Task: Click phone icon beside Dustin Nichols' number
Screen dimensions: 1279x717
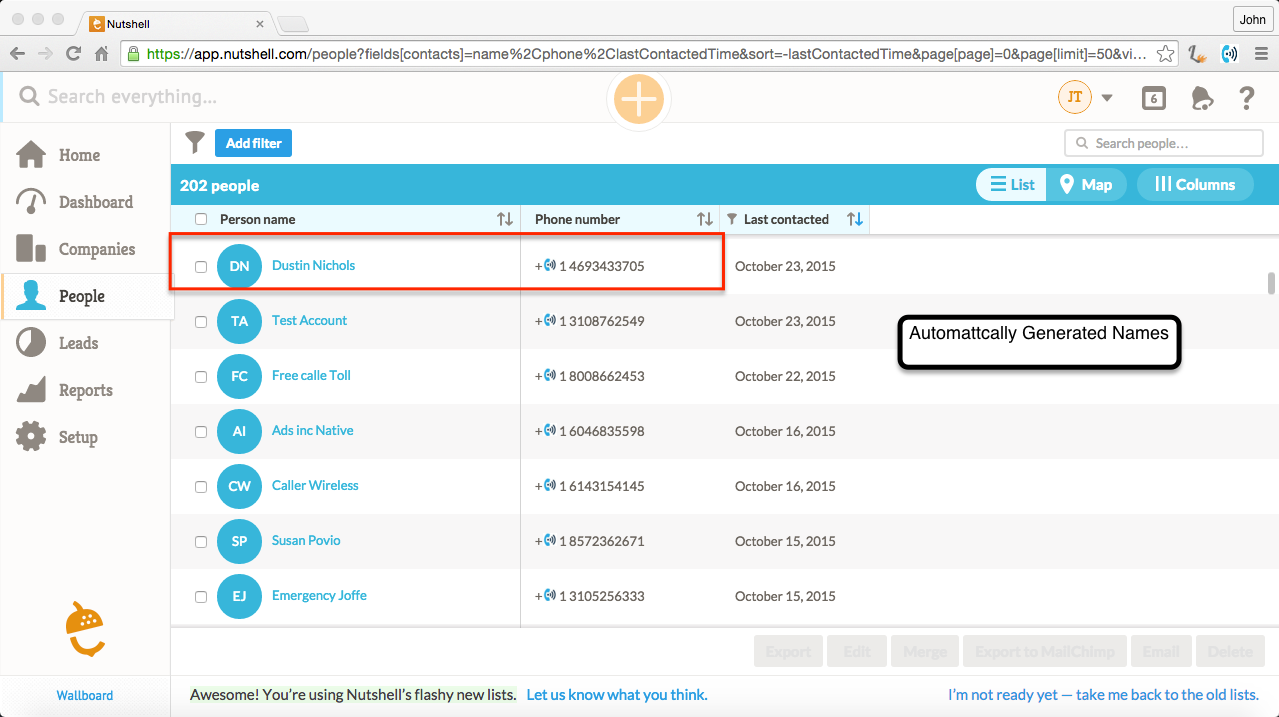Action: point(549,266)
